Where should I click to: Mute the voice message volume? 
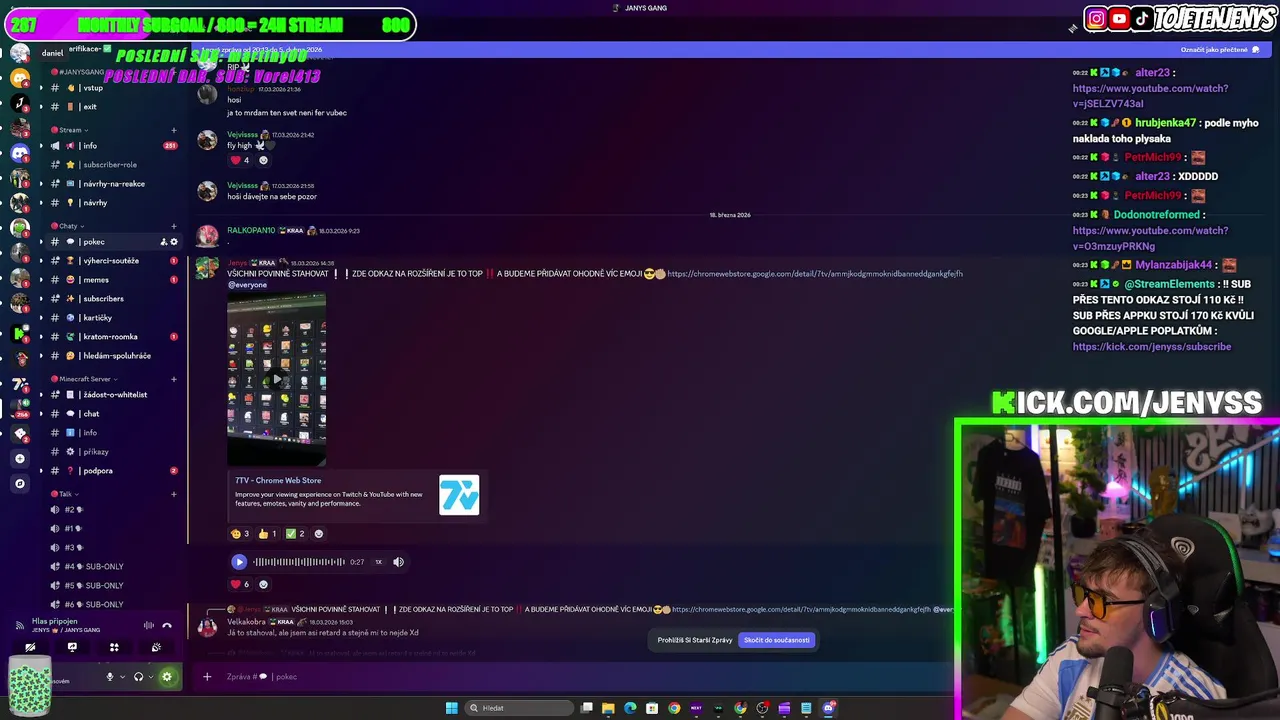coord(398,562)
